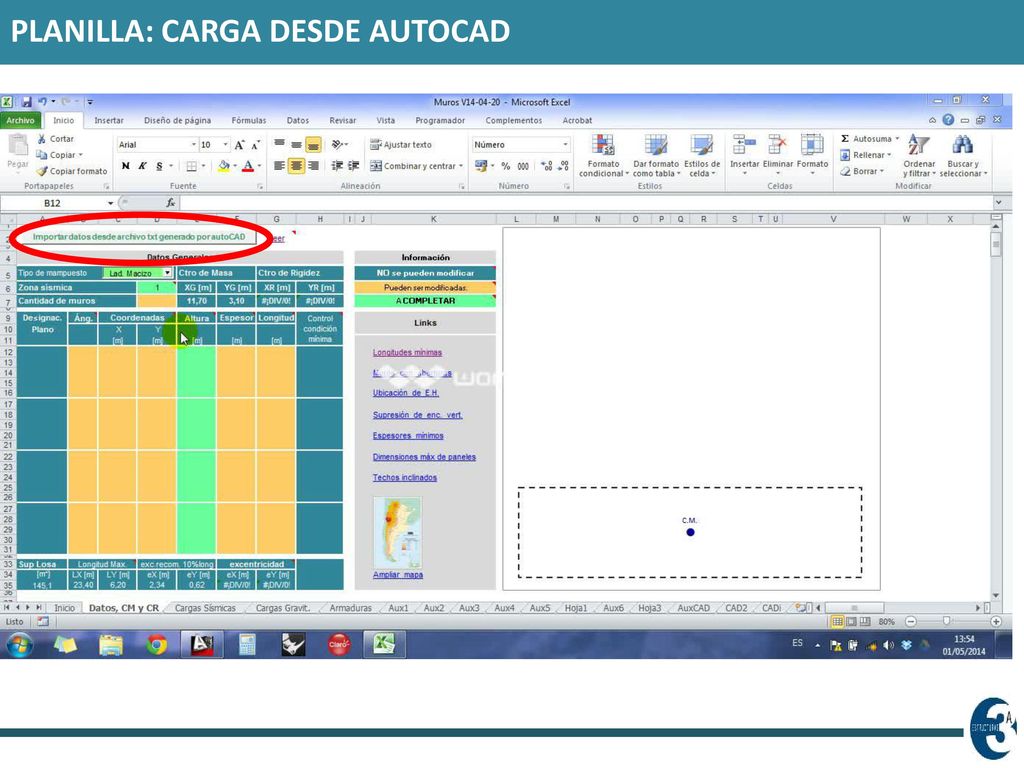Apply the font color red A

click(x=248, y=166)
